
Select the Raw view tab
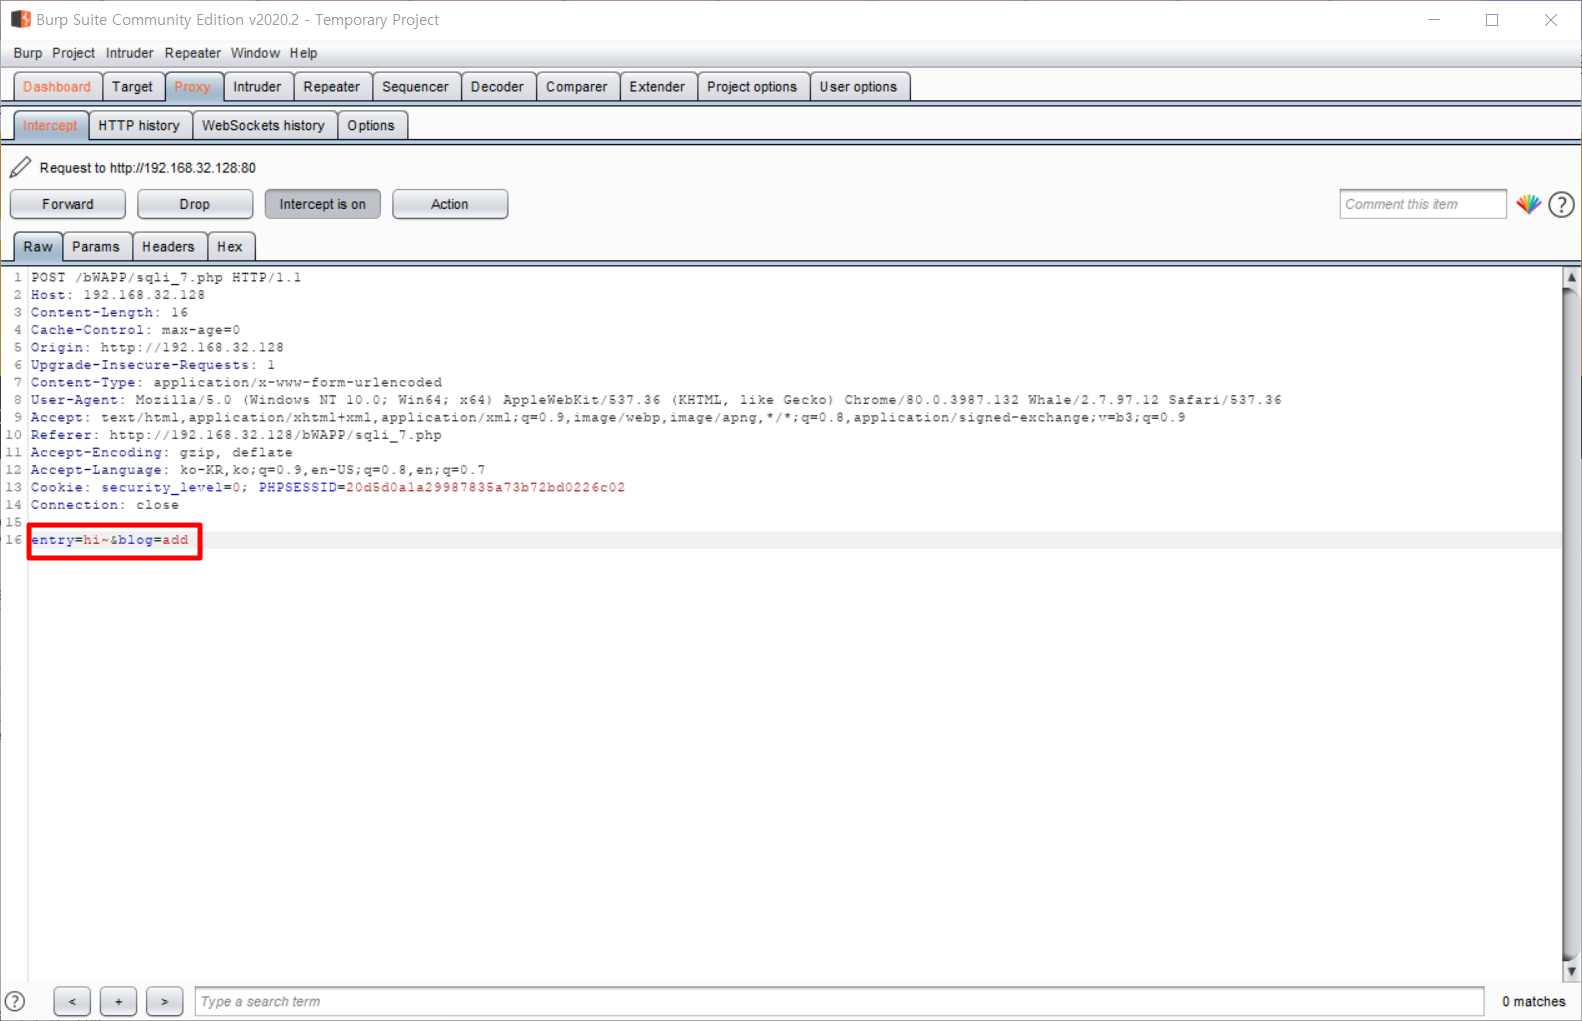click(38, 246)
